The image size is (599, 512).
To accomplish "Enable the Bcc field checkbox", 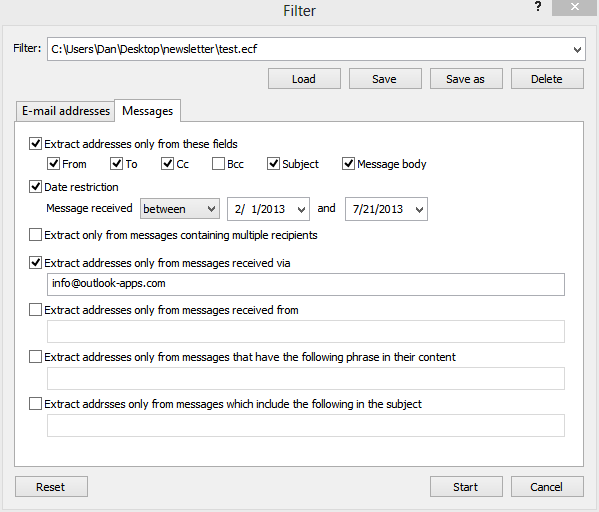I will (218, 164).
